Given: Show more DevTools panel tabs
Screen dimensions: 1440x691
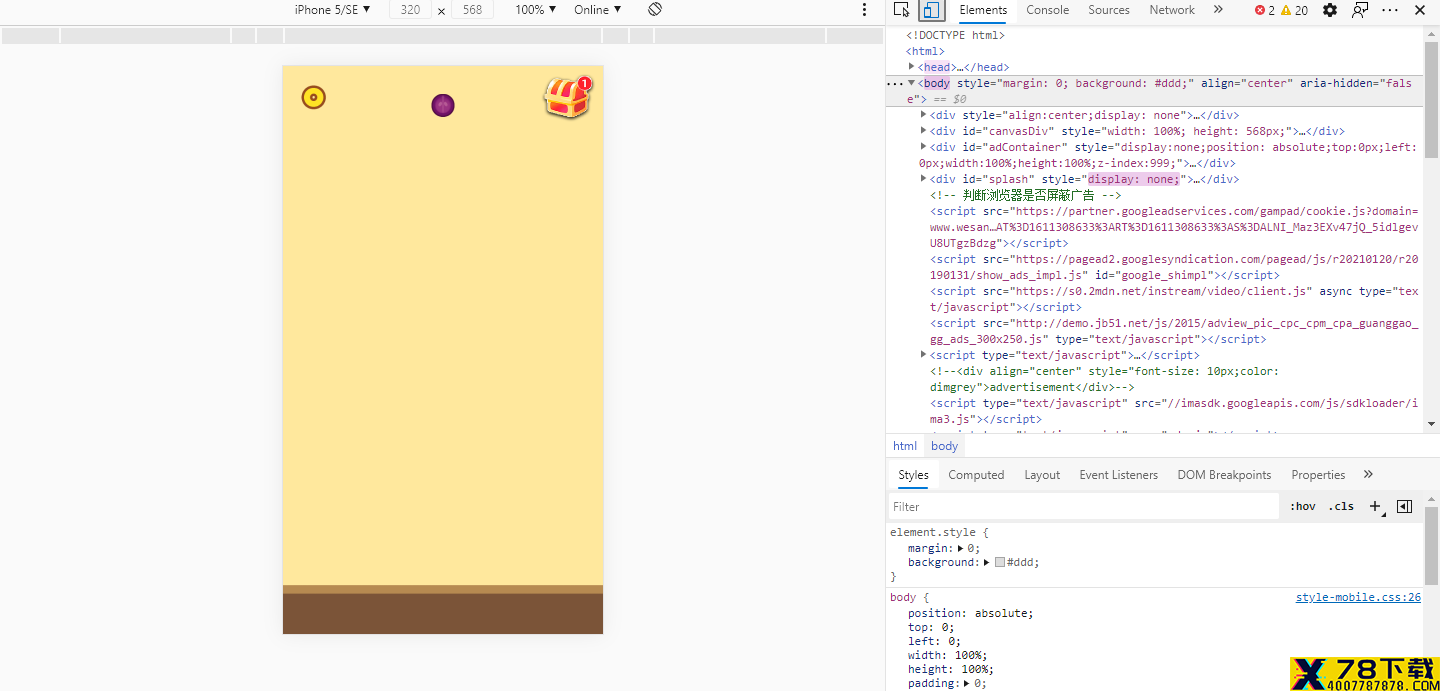Looking at the screenshot, I should click(1218, 10).
